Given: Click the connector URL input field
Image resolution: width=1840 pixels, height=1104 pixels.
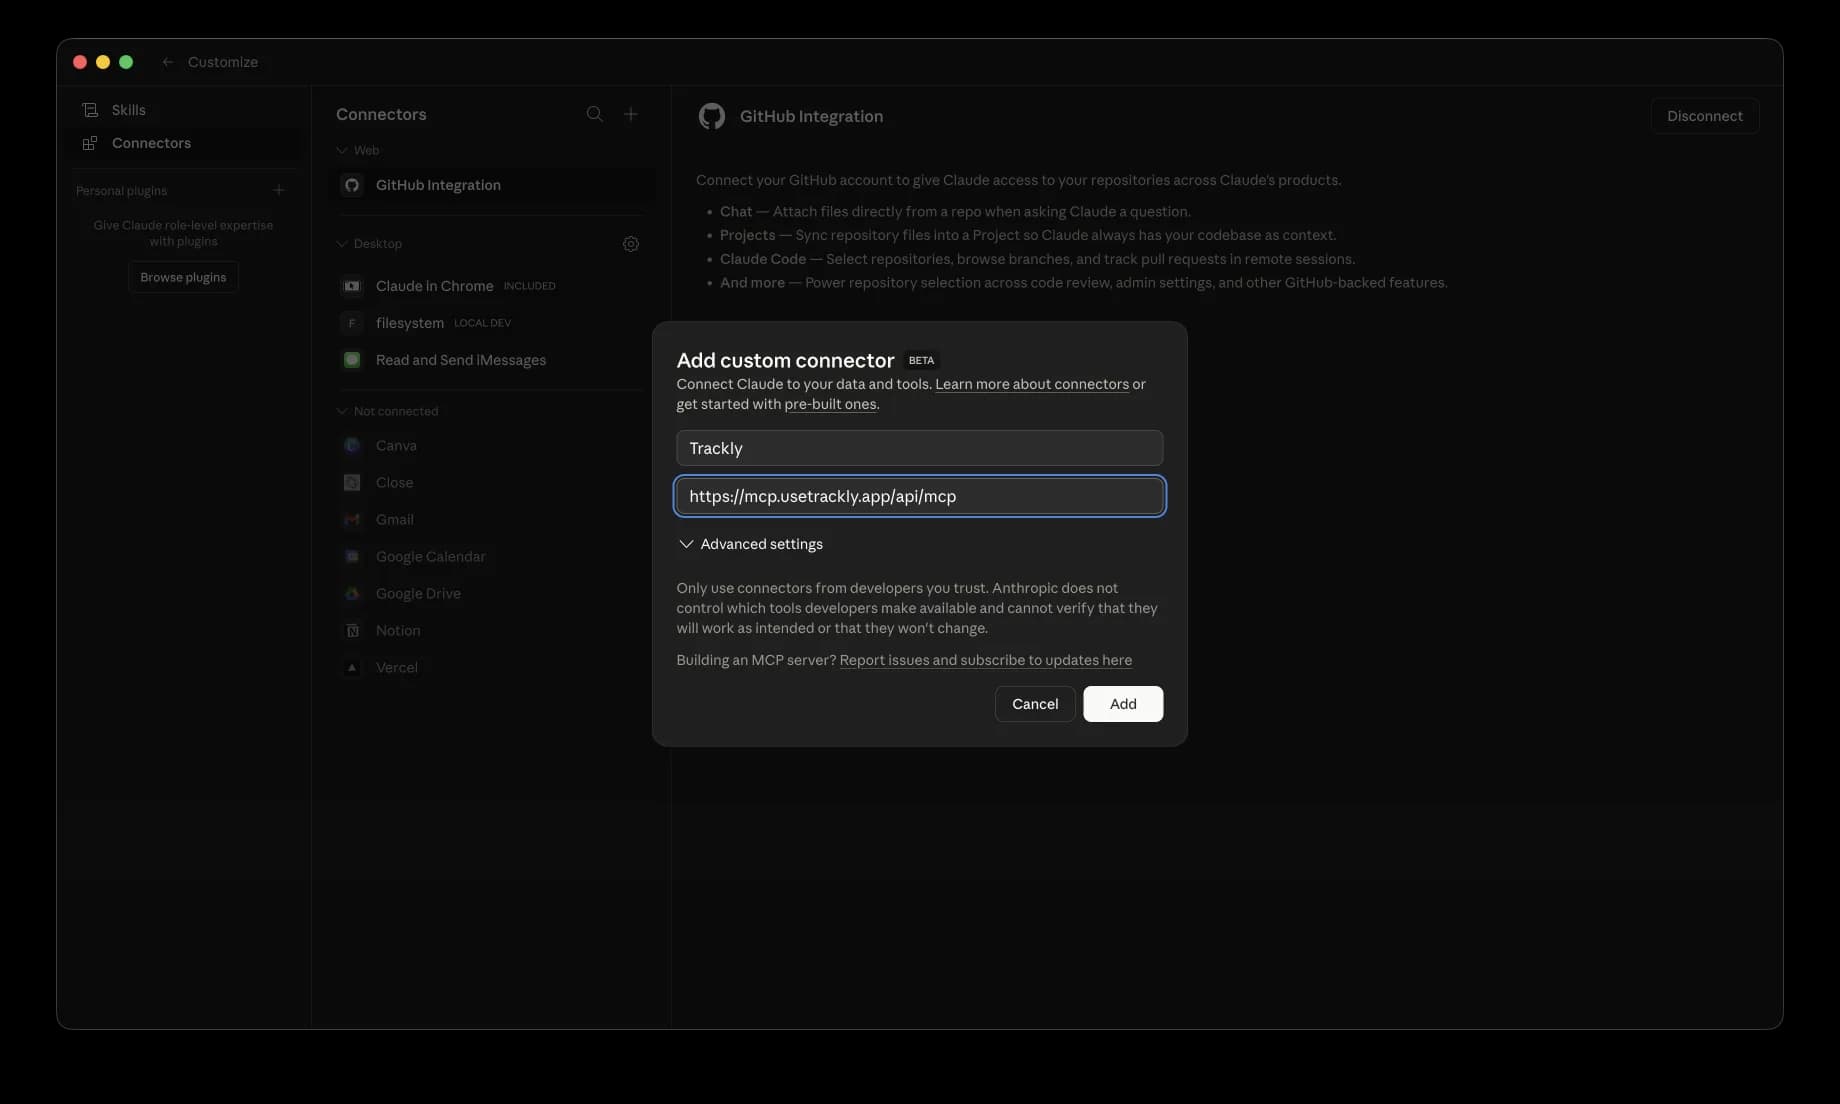Looking at the screenshot, I should [919, 496].
